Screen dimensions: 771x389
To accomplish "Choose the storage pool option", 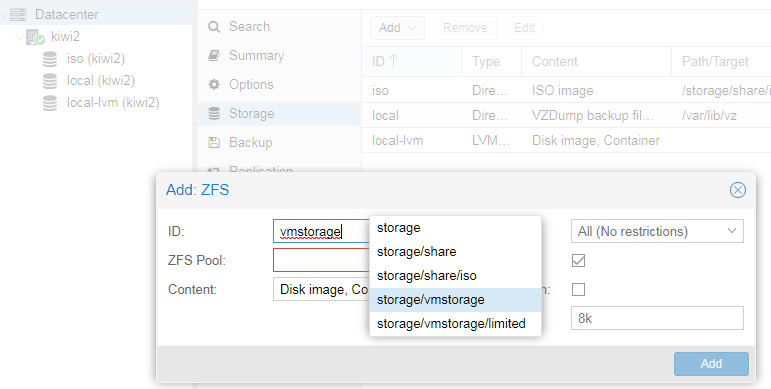I will [x=455, y=228].
